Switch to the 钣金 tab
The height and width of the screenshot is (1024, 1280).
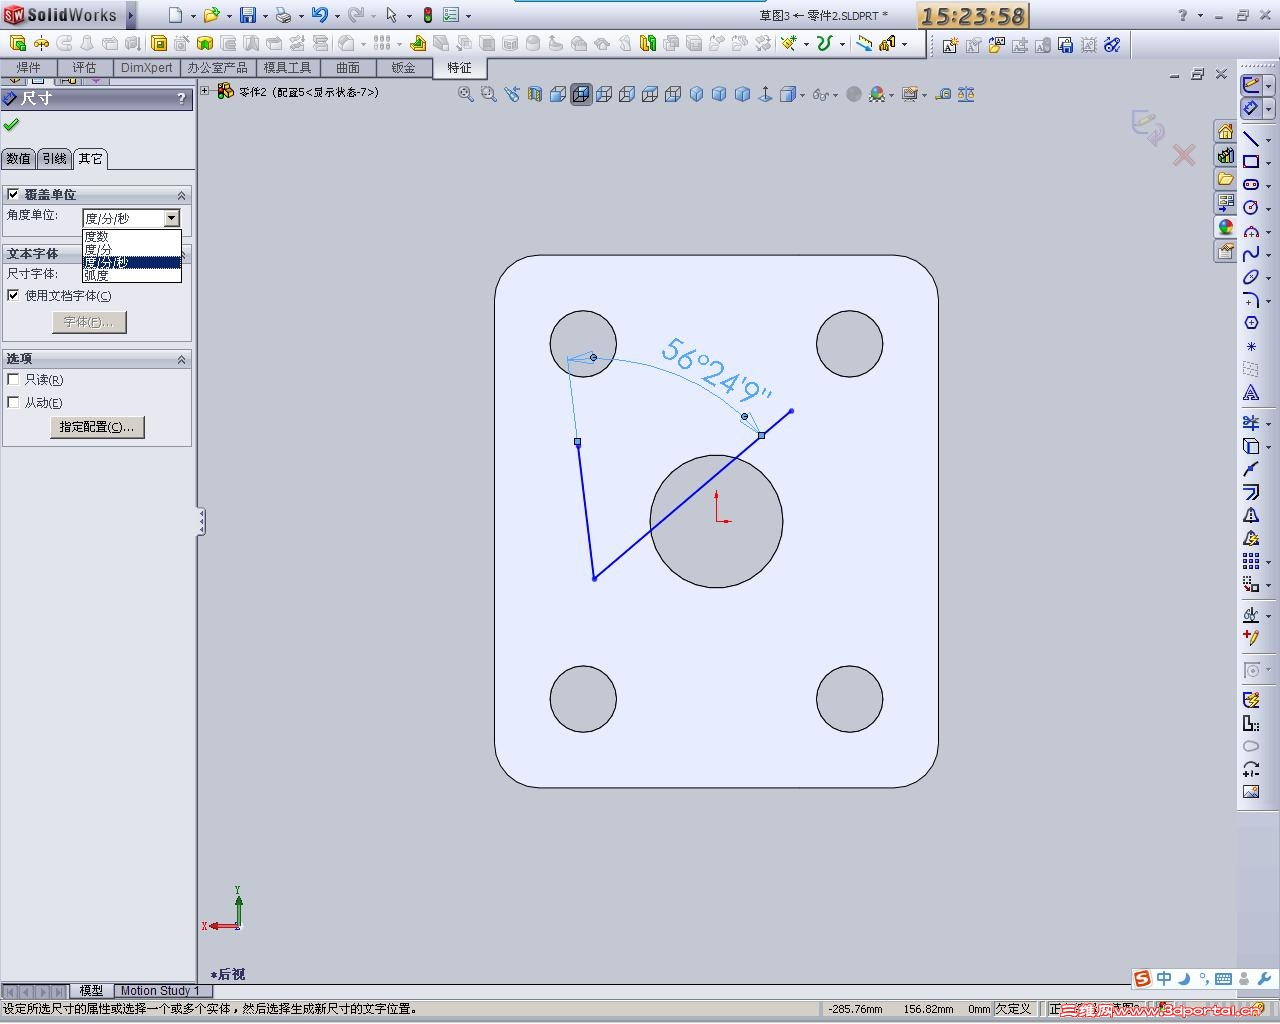tap(403, 68)
